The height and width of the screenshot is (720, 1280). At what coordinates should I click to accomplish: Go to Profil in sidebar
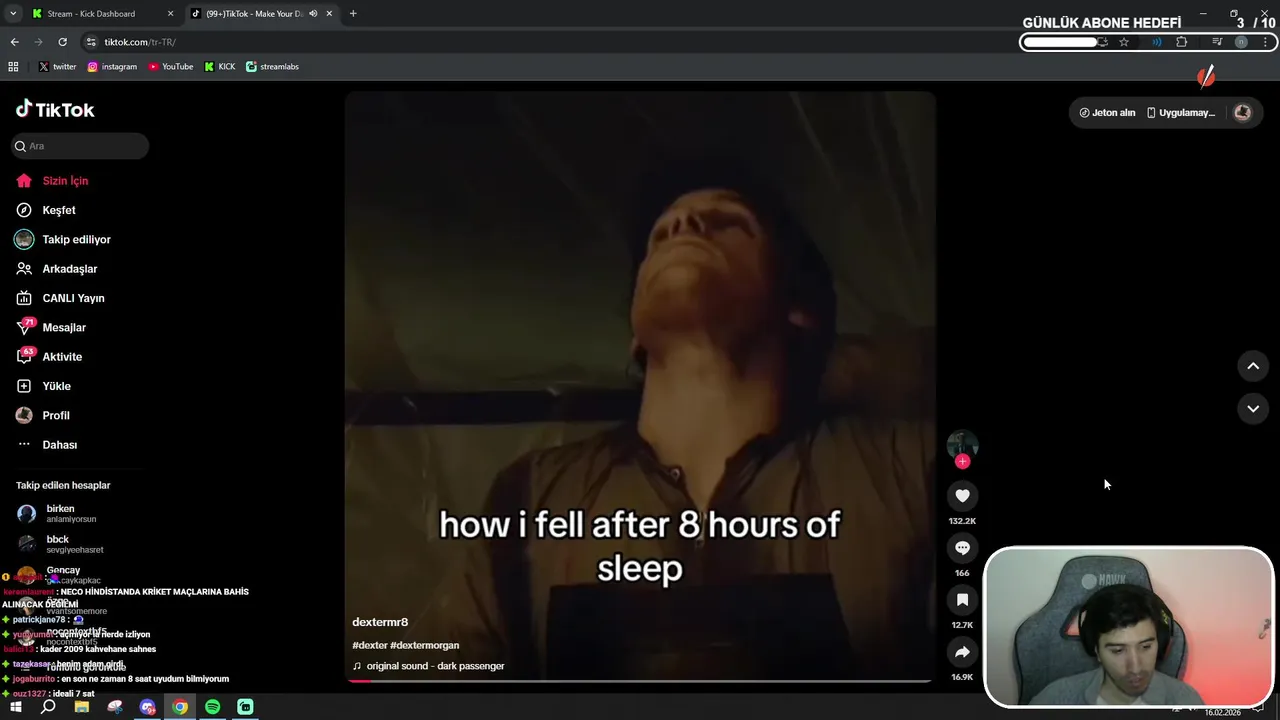[55, 415]
